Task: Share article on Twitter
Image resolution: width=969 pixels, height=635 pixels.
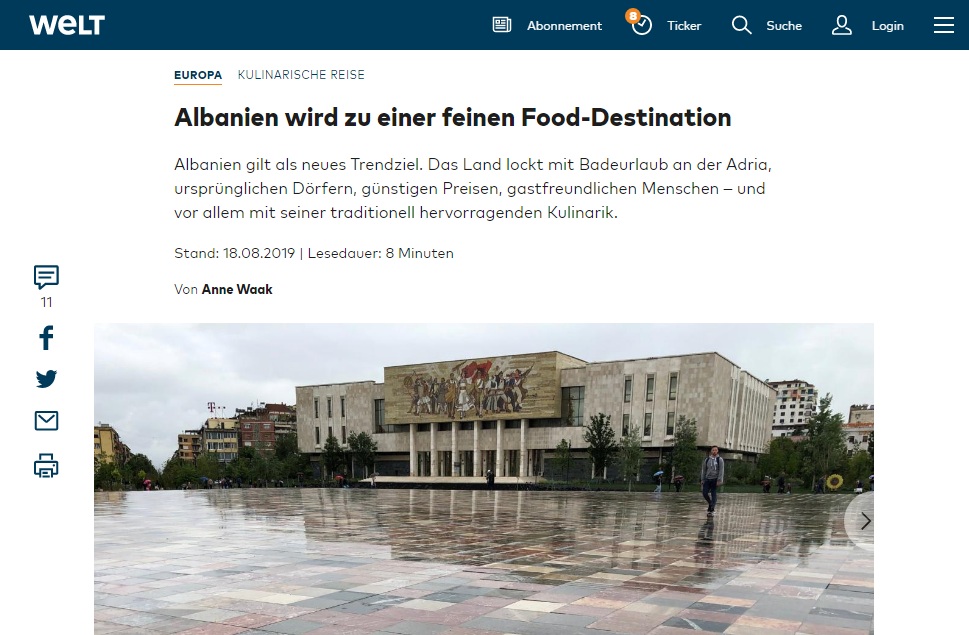Action: [x=46, y=379]
